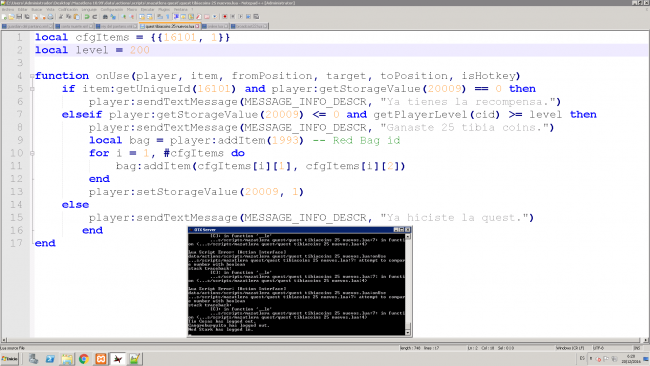Click the Save All toolbar icon
Screen dimensions: 650x366
[x=27, y=17]
